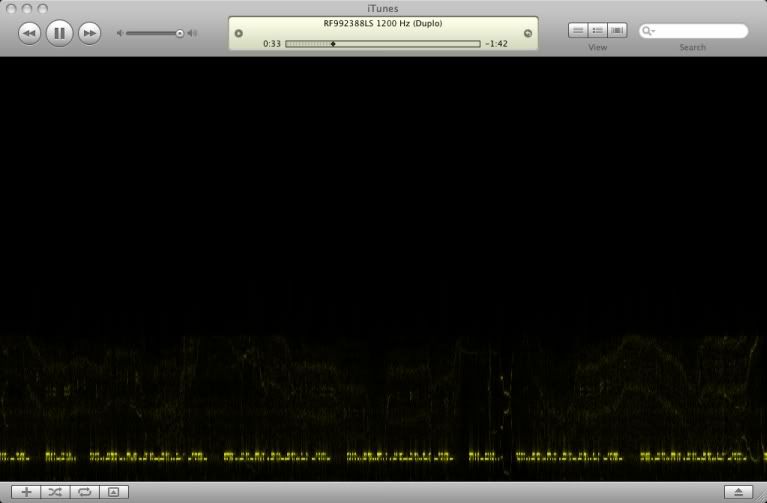
Task: Show the artwork viewer panel
Action: pos(113,492)
